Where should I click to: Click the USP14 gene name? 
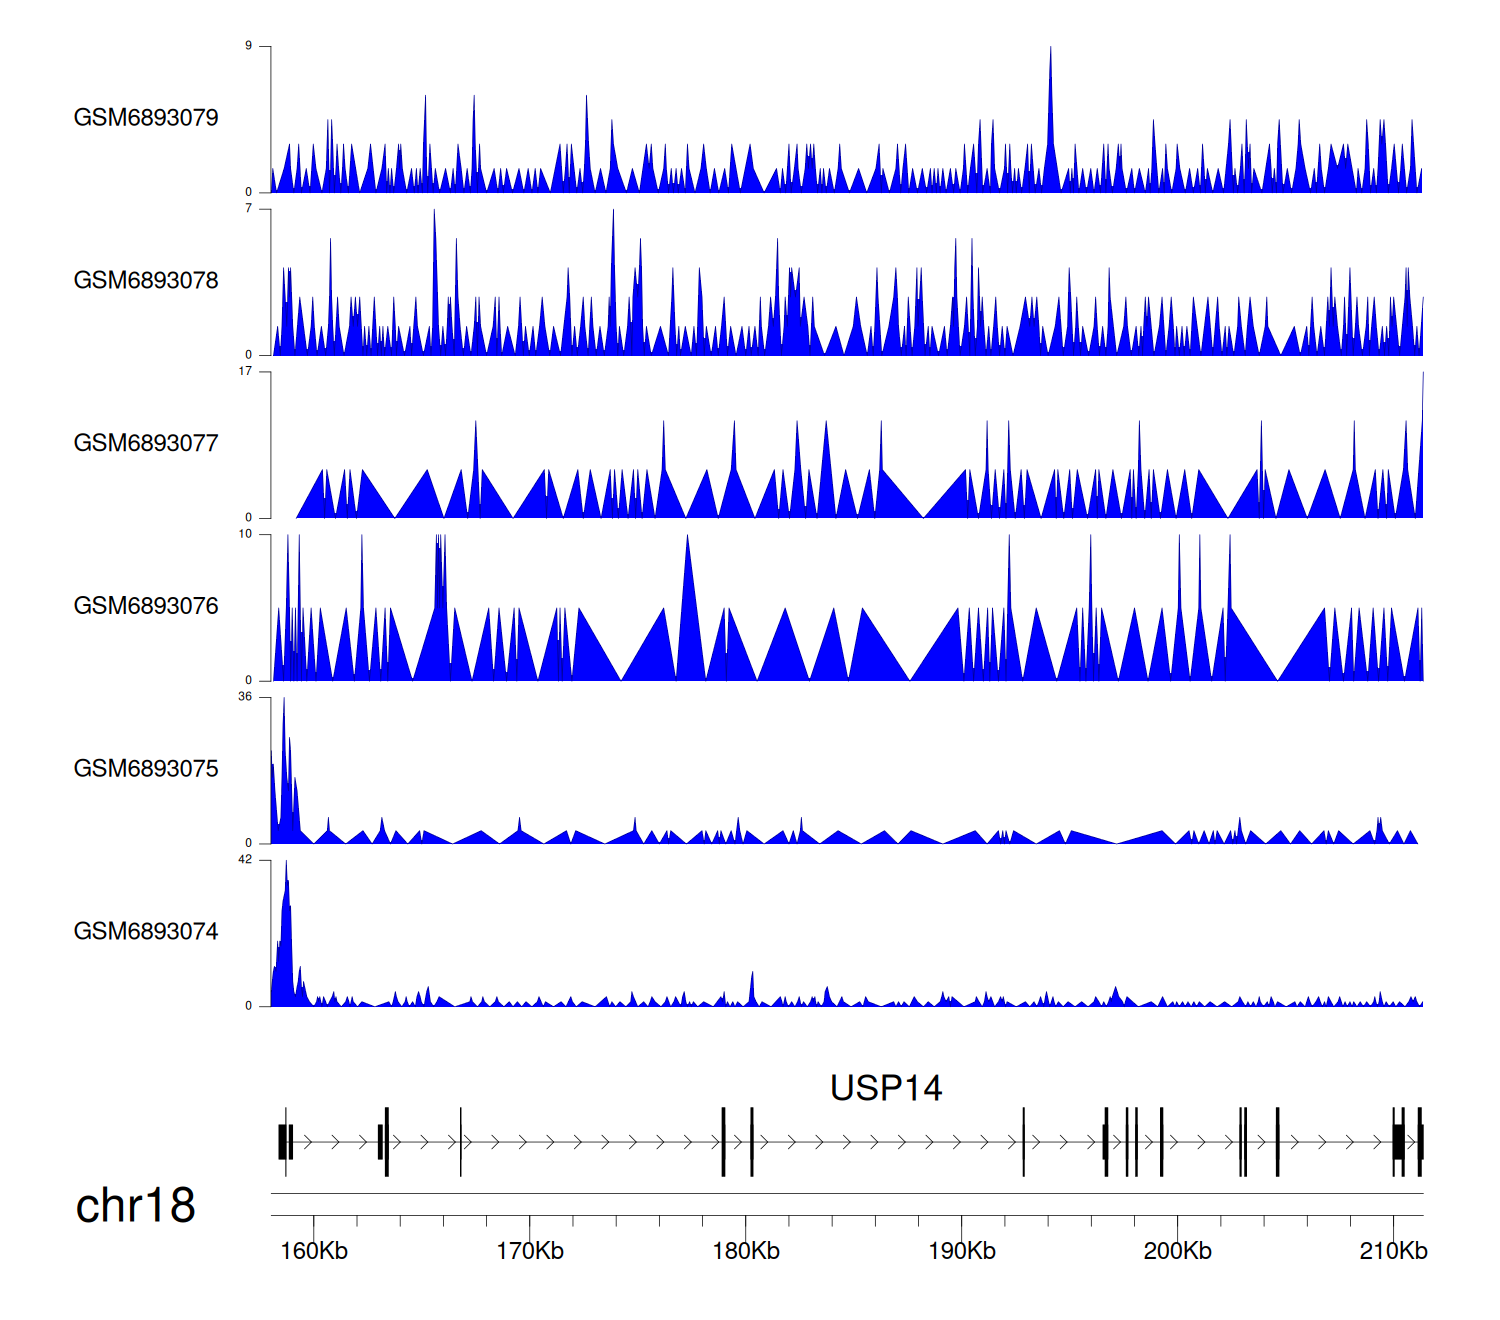[x=885, y=1088]
